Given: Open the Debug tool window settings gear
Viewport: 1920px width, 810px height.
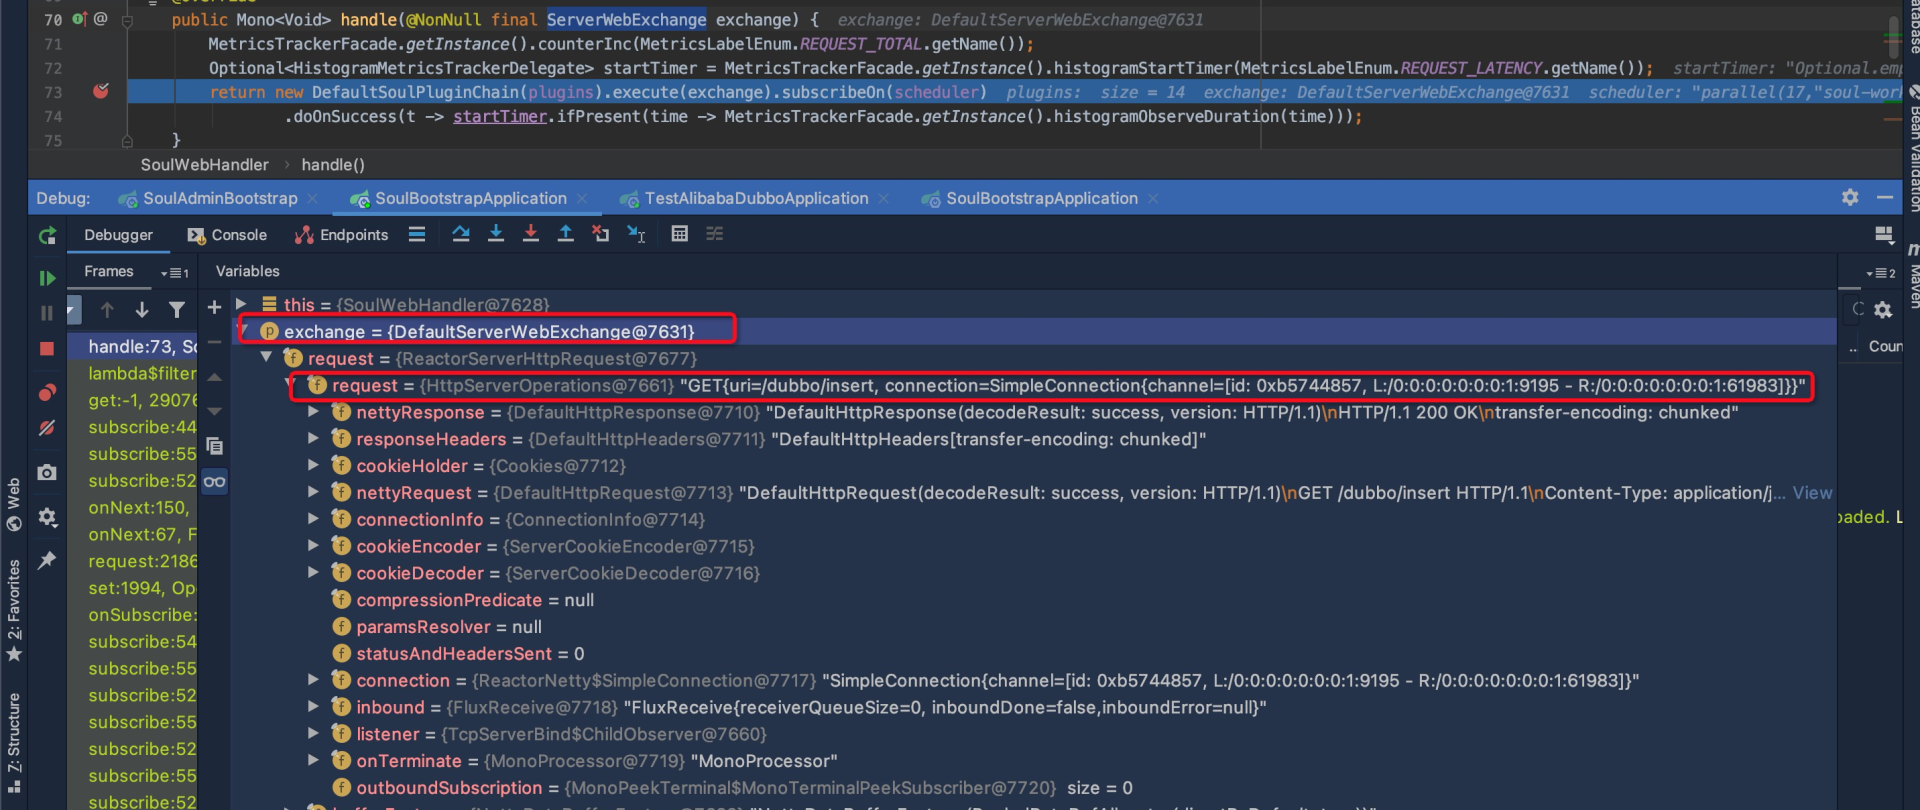Looking at the screenshot, I should [x=1850, y=198].
